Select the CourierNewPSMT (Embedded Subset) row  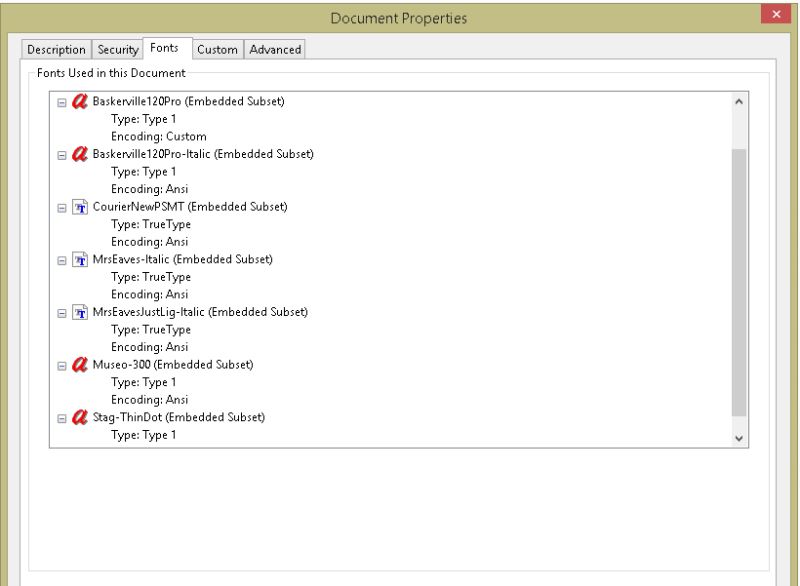pos(190,207)
